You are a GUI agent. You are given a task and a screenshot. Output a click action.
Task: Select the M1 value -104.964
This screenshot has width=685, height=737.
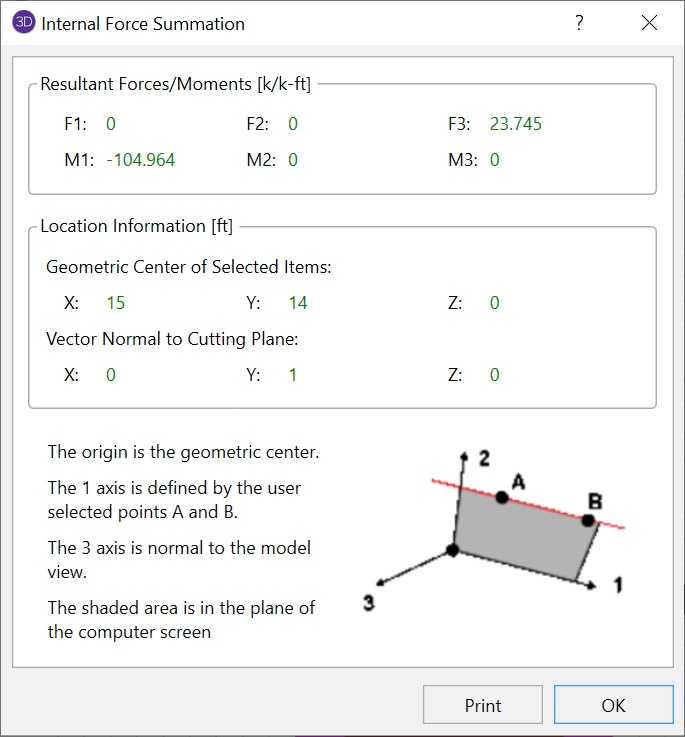[x=141, y=160]
